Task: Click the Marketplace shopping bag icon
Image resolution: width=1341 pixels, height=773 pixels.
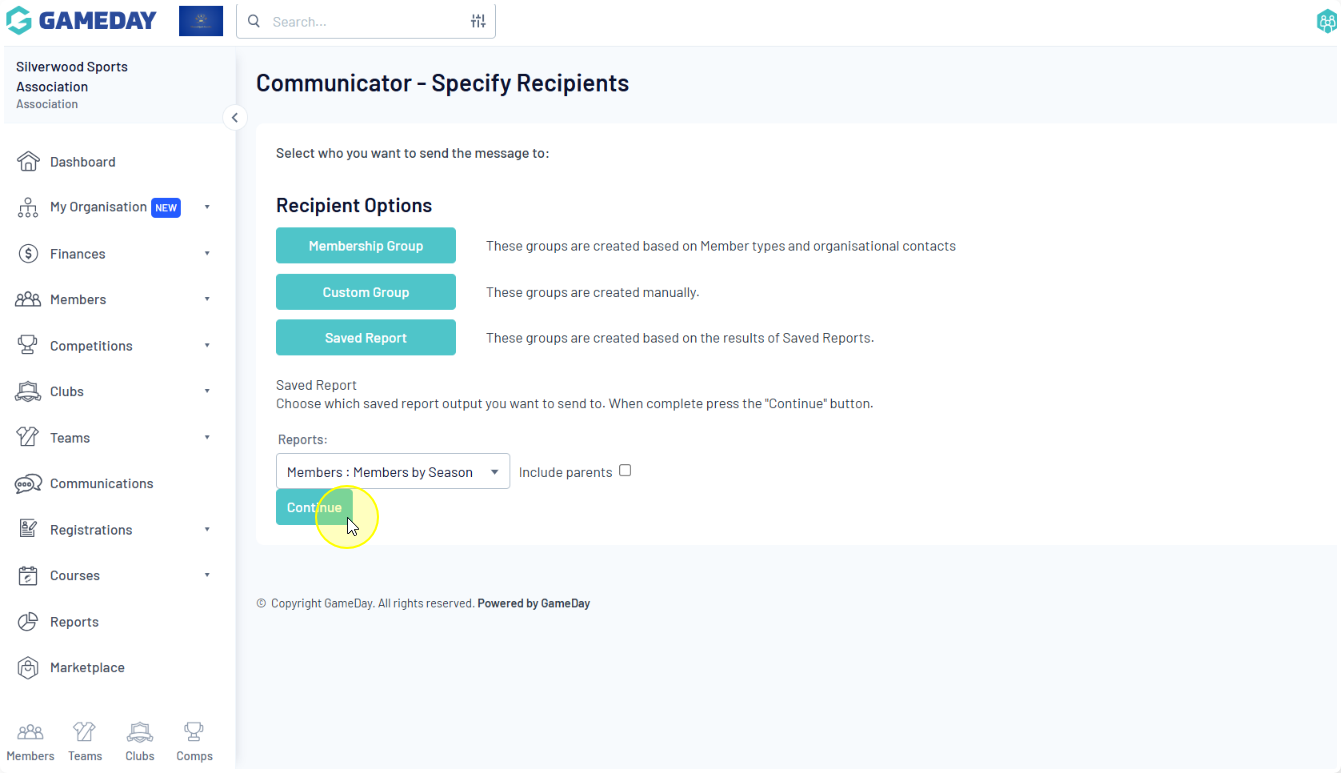Action: (x=28, y=668)
